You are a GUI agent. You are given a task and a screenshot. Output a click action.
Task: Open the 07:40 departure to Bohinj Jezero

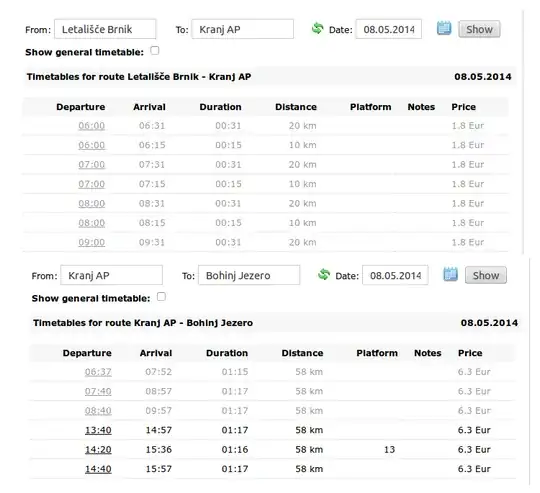click(x=98, y=391)
